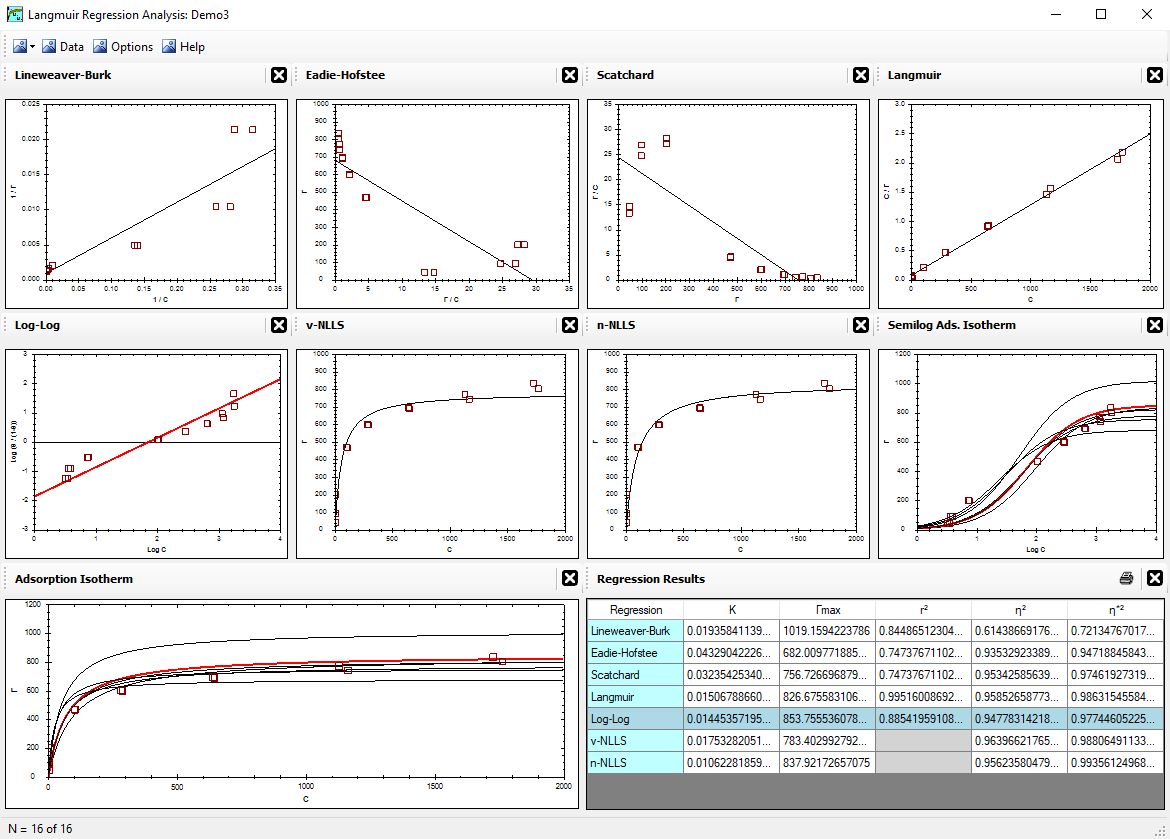This screenshot has height=839, width=1170.
Task: Open the Help menu
Action: [x=183, y=47]
